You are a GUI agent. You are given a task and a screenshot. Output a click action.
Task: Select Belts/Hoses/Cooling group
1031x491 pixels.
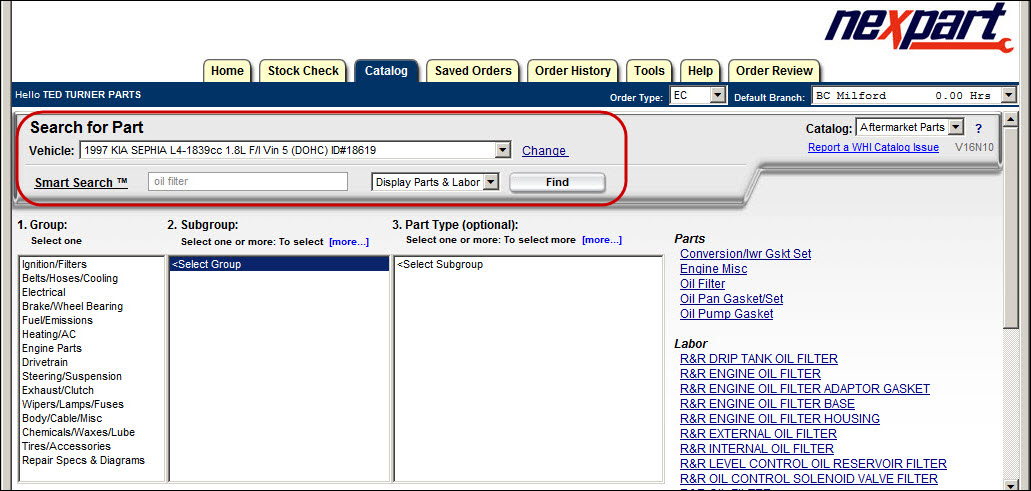point(70,278)
